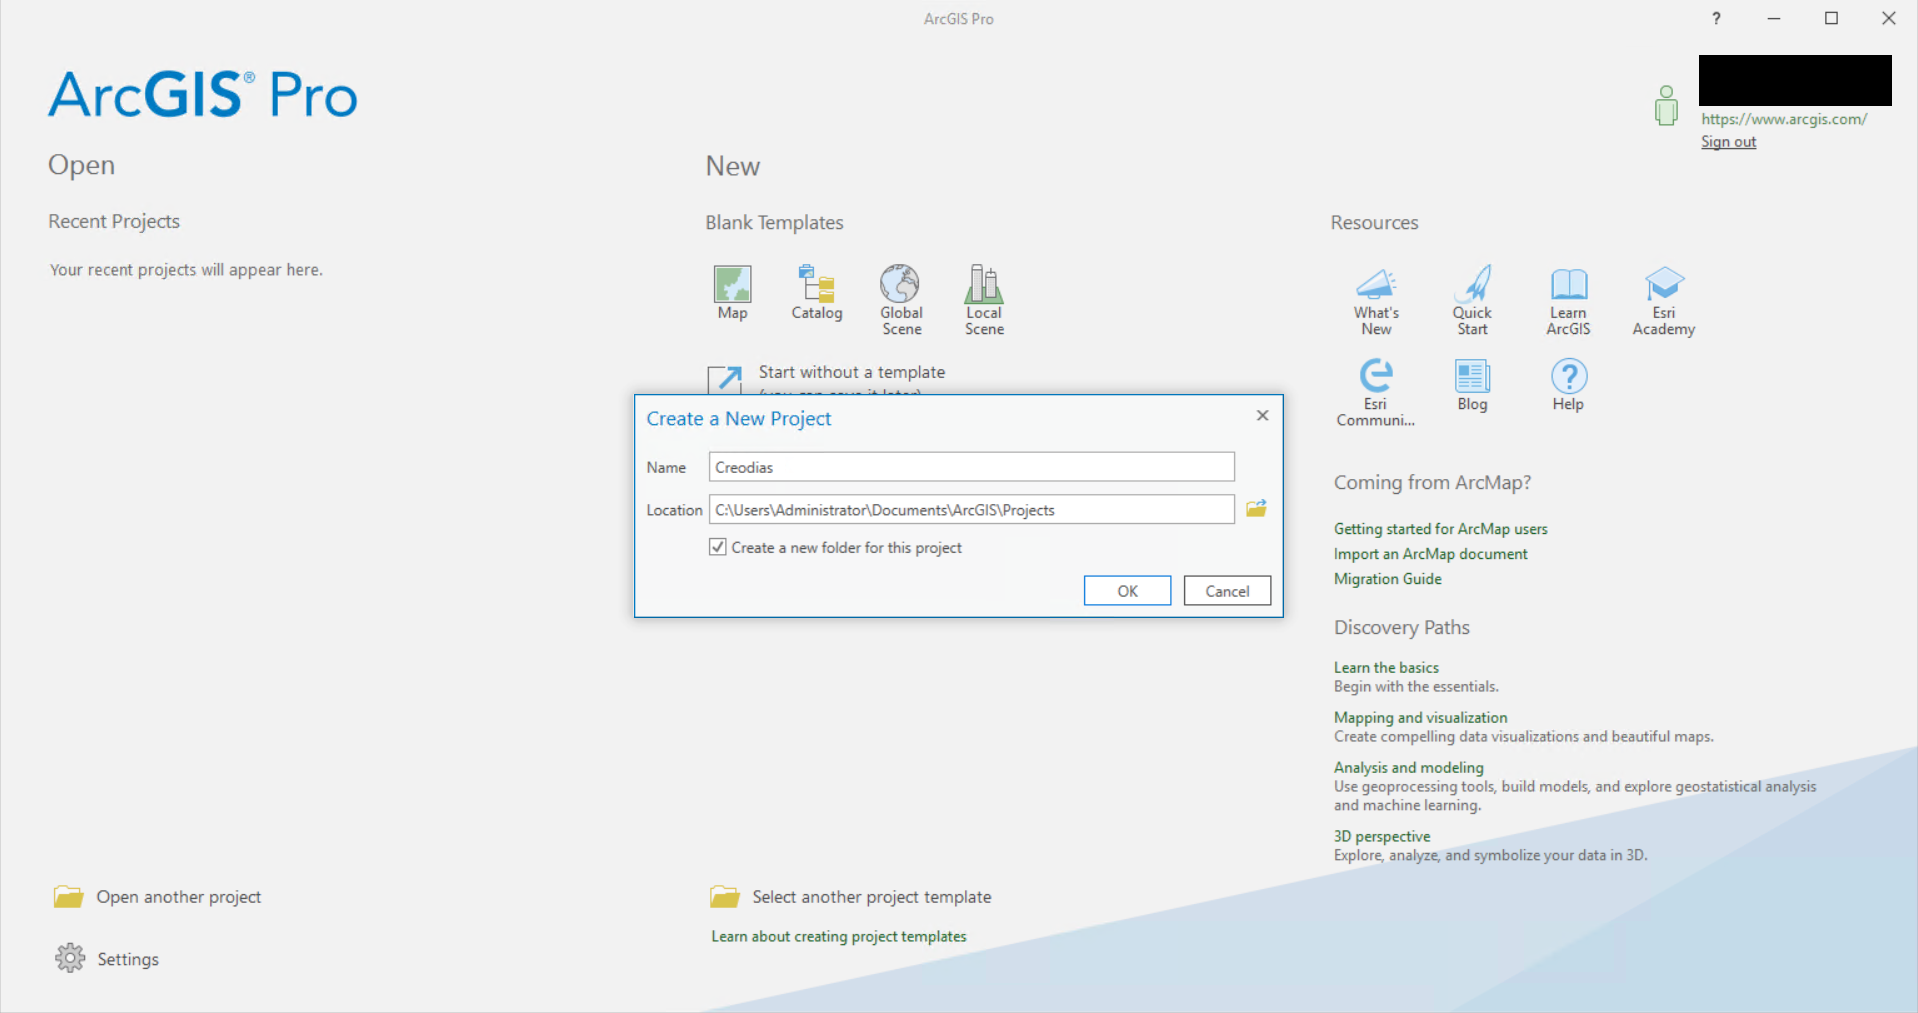
Task: Cancel the Create a New Project dialog
Action: (1226, 590)
